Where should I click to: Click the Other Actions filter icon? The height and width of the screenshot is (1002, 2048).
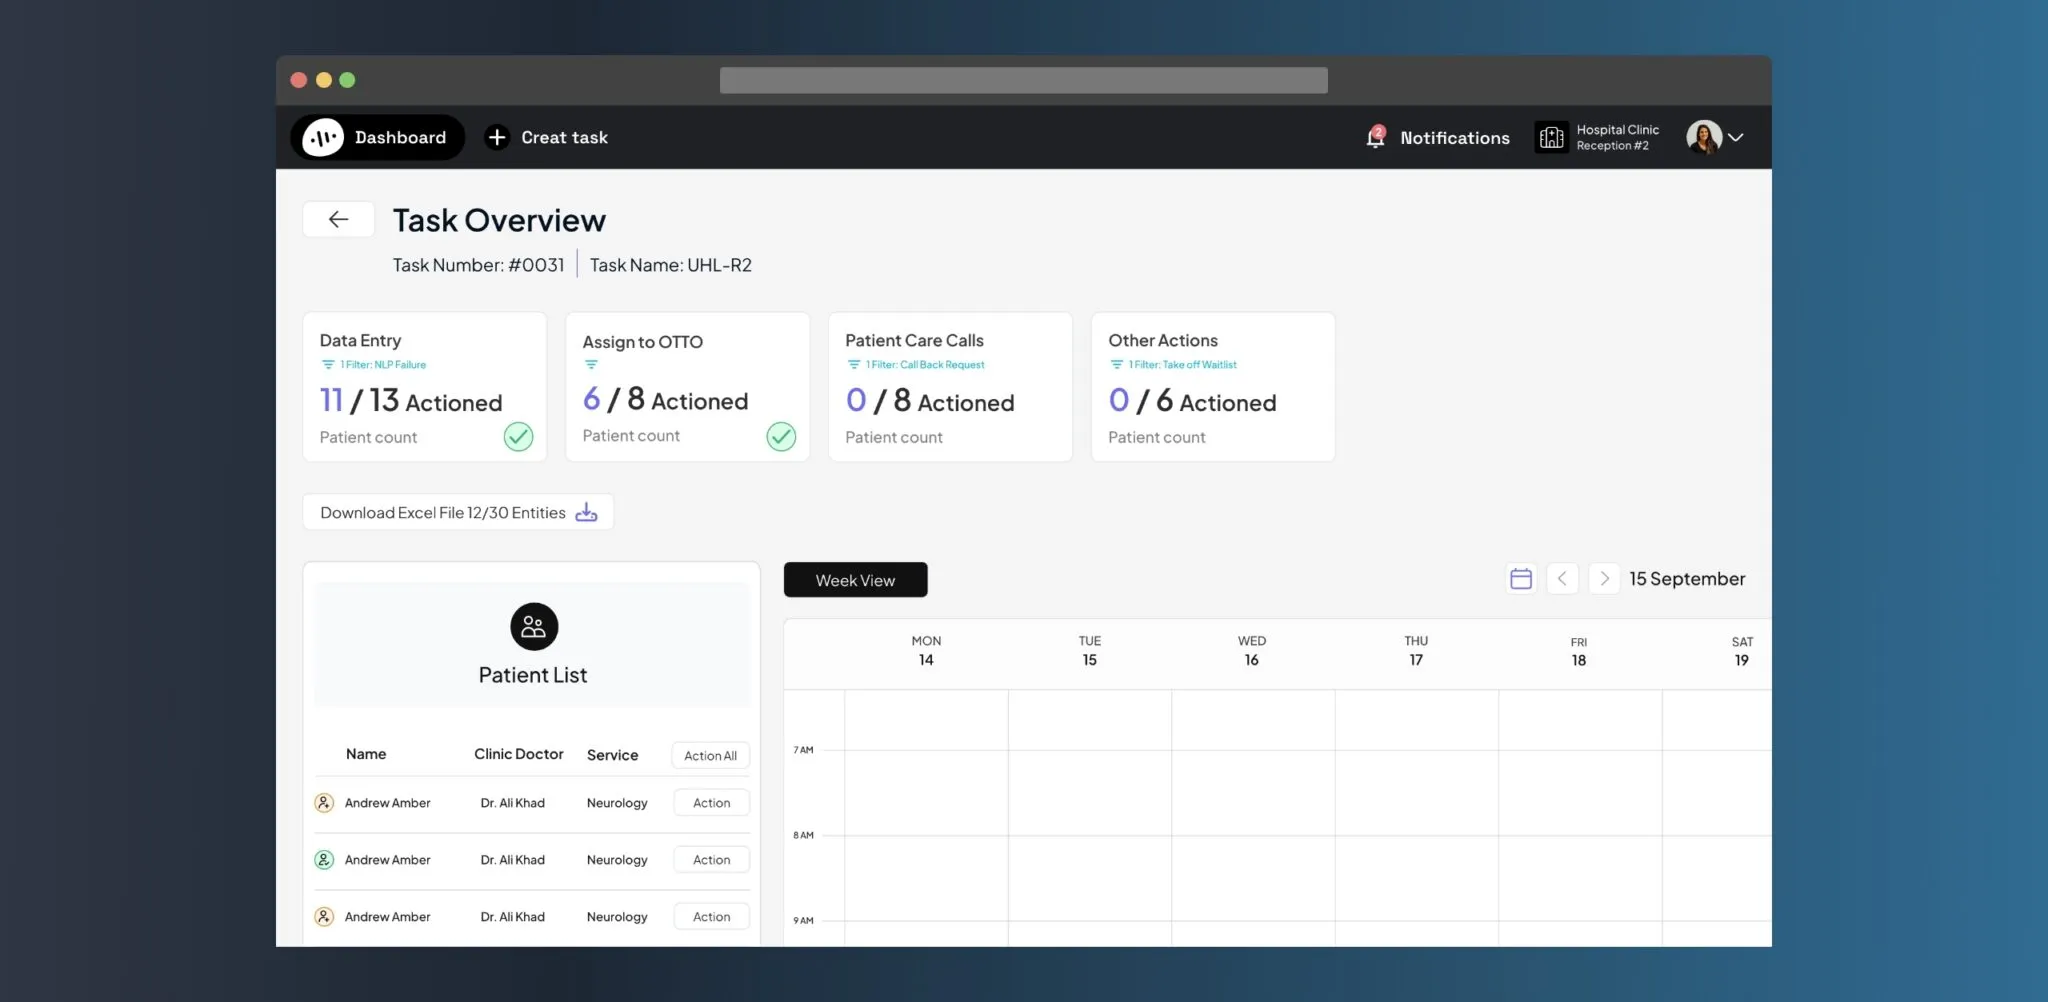[x=1116, y=365]
